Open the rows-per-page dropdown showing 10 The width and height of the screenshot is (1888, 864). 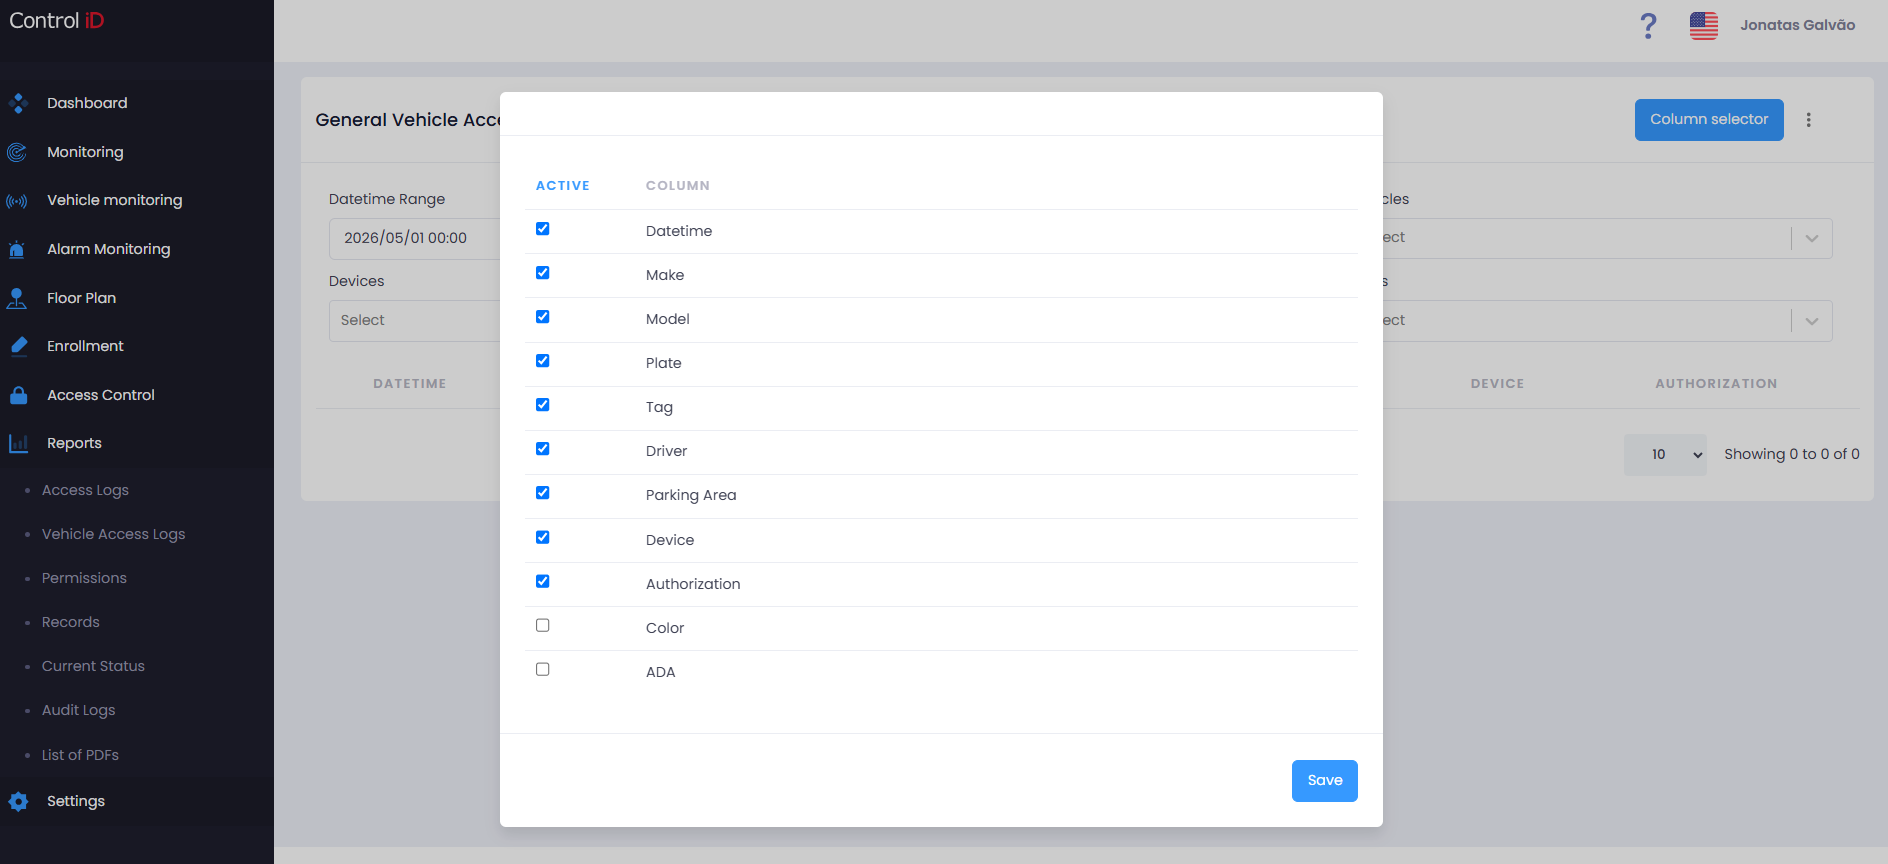[x=1665, y=455]
